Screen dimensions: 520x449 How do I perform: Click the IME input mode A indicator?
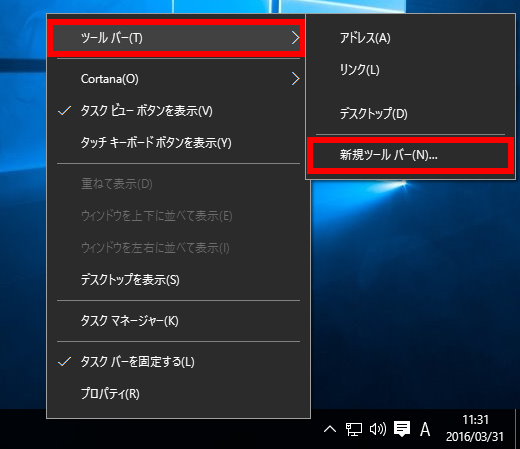pos(425,429)
